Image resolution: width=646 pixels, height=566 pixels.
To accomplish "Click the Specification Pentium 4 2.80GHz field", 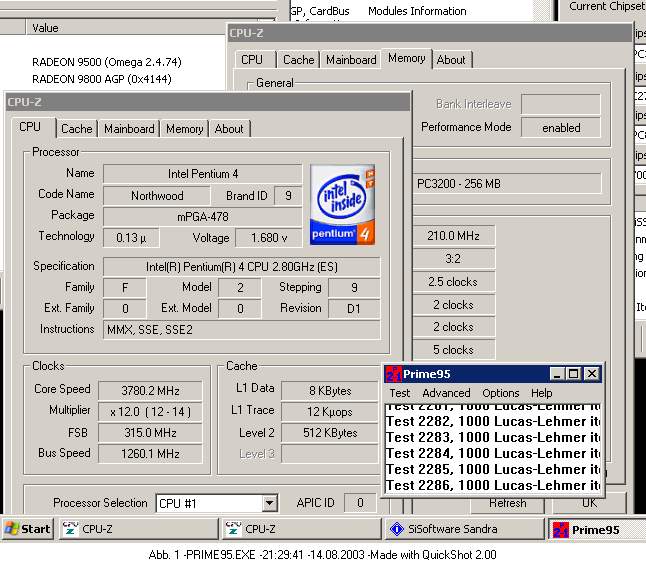I will (x=241, y=267).
